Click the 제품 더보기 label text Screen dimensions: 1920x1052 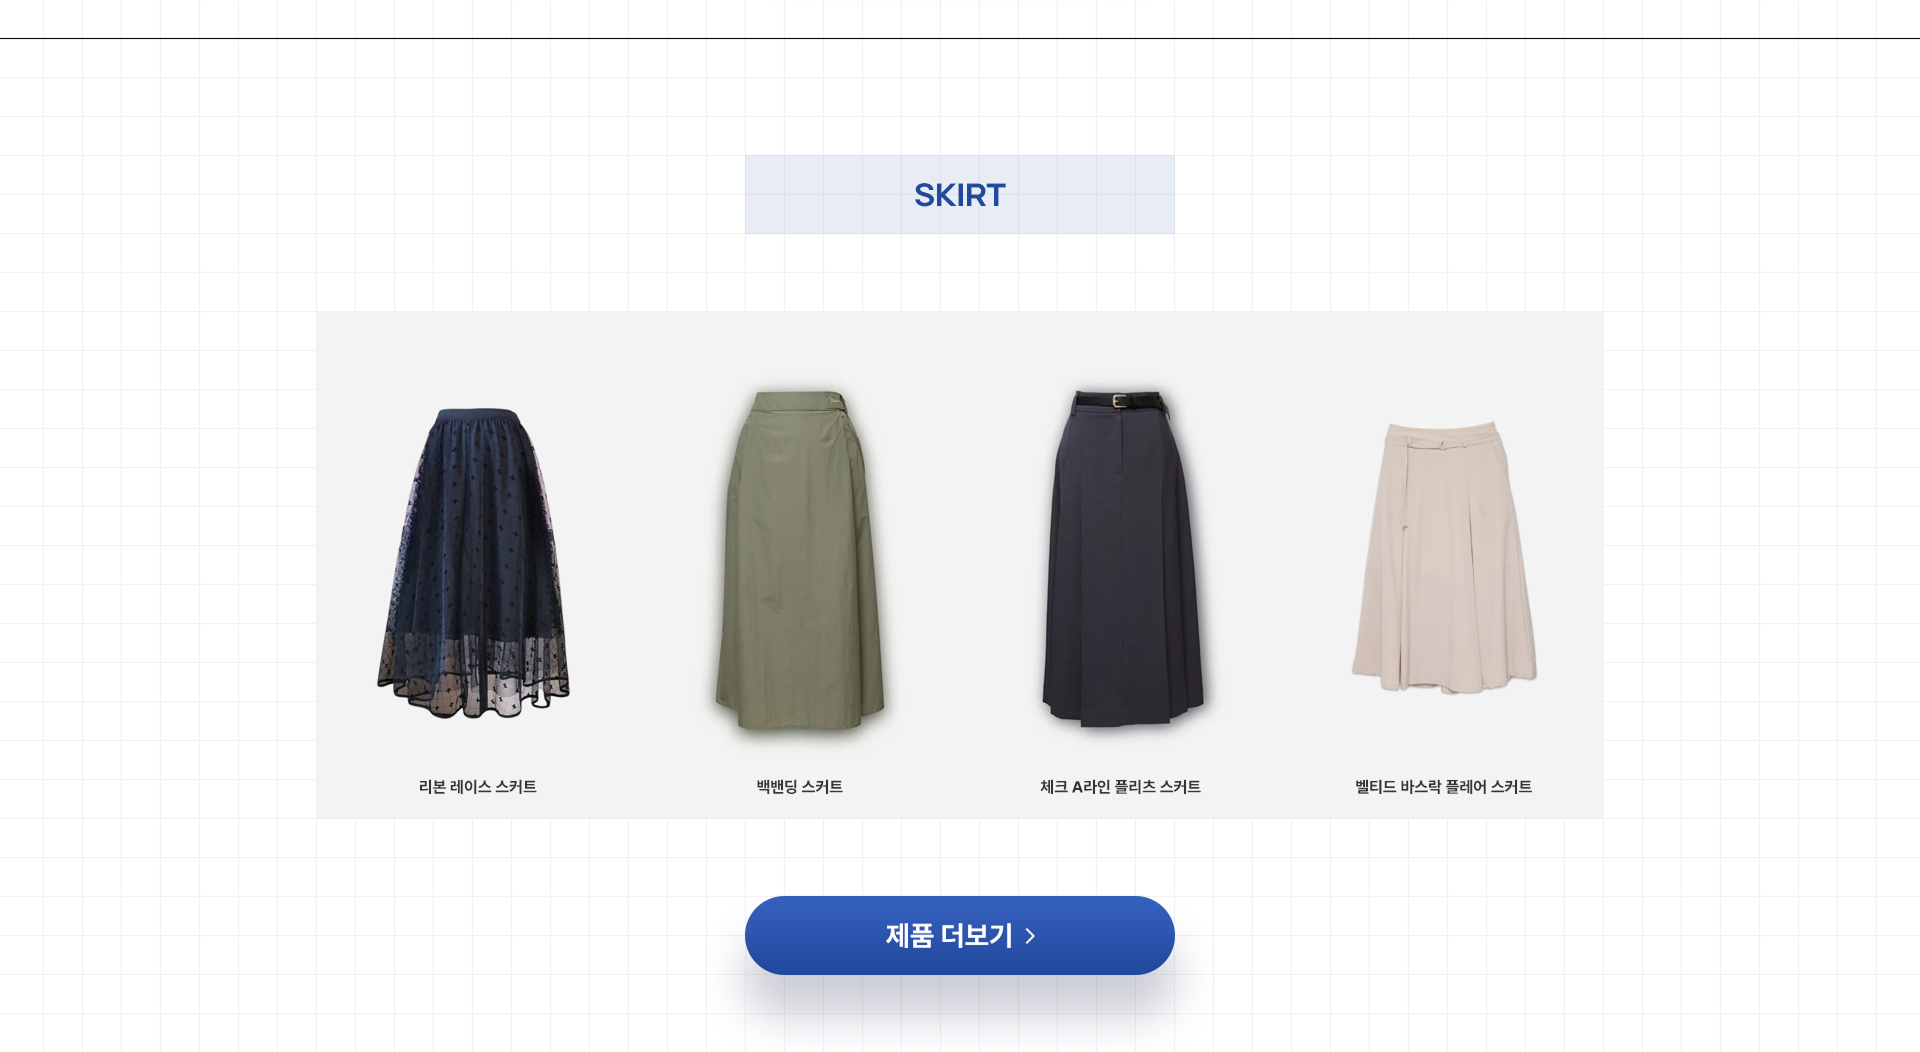(x=949, y=936)
